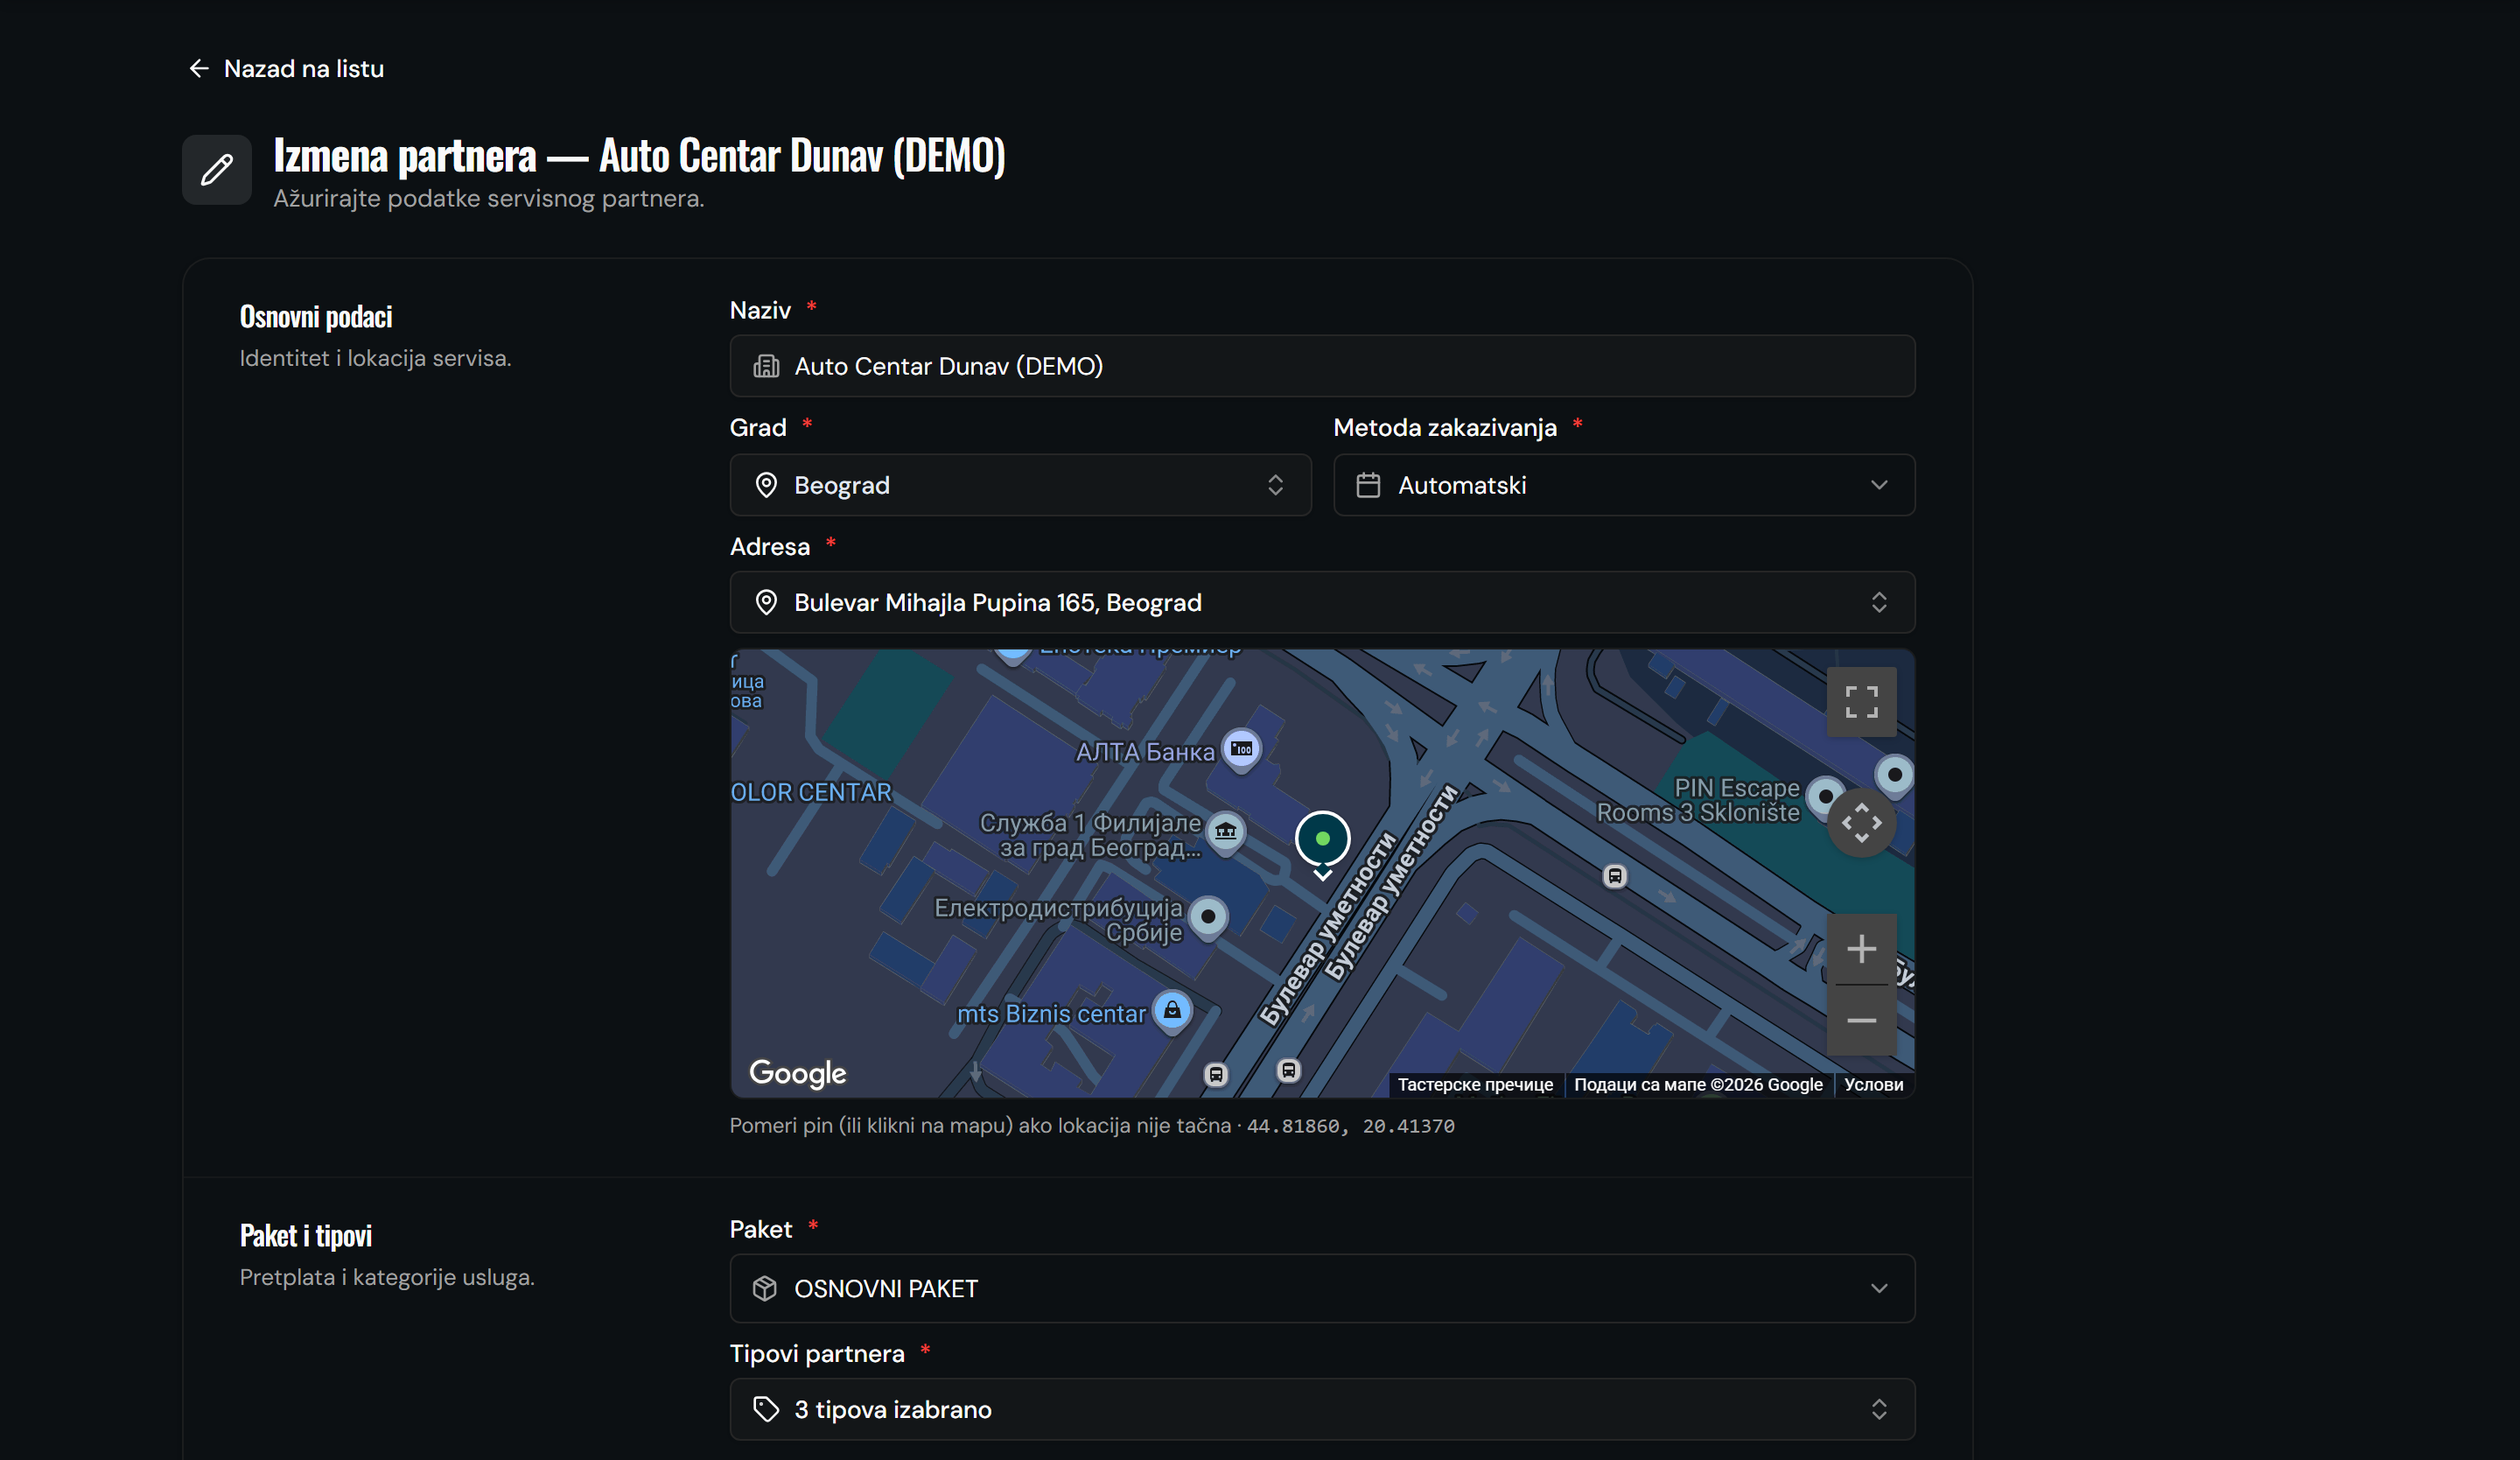Click the АЛТА Банка map marker
The image size is (2520, 1460).
point(1241,749)
